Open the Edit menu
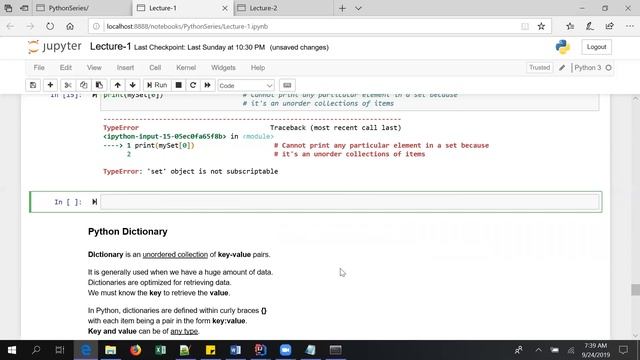Viewport: 640px width, 360px height. [x=66, y=68]
